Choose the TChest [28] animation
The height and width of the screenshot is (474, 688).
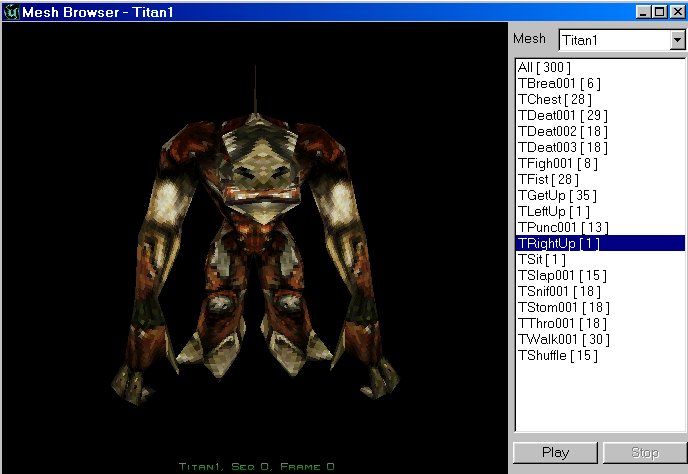[556, 99]
